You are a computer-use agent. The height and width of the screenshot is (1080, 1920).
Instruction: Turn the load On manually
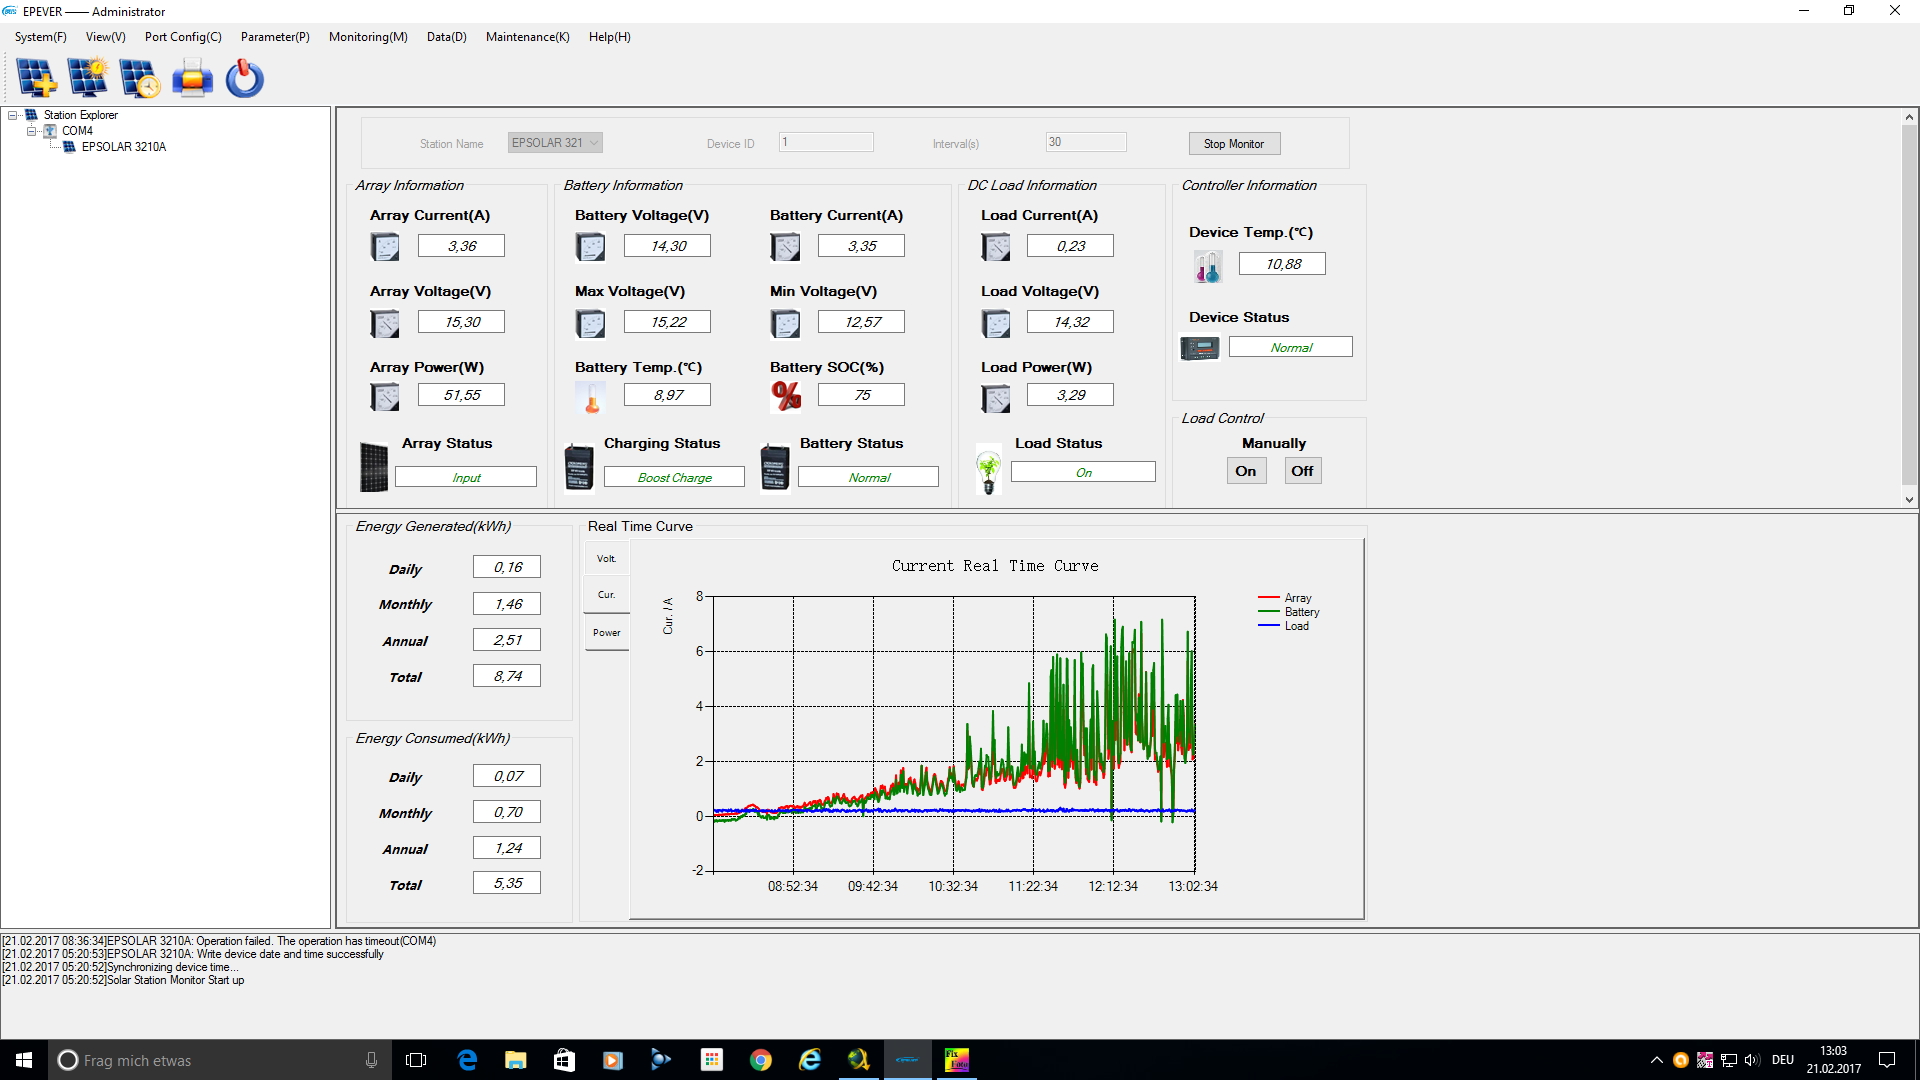tap(1245, 471)
